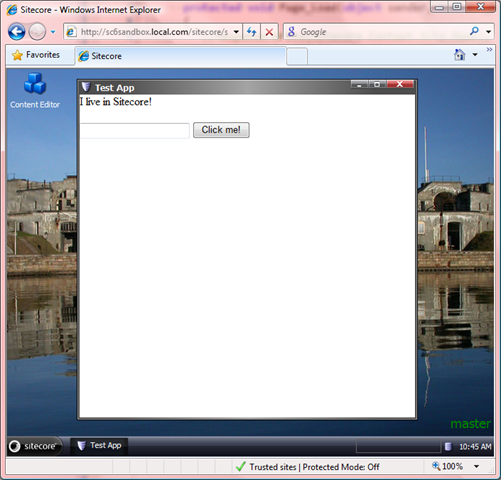Click the Internet Explorer back arrow
The height and width of the screenshot is (480, 501).
tap(16, 32)
